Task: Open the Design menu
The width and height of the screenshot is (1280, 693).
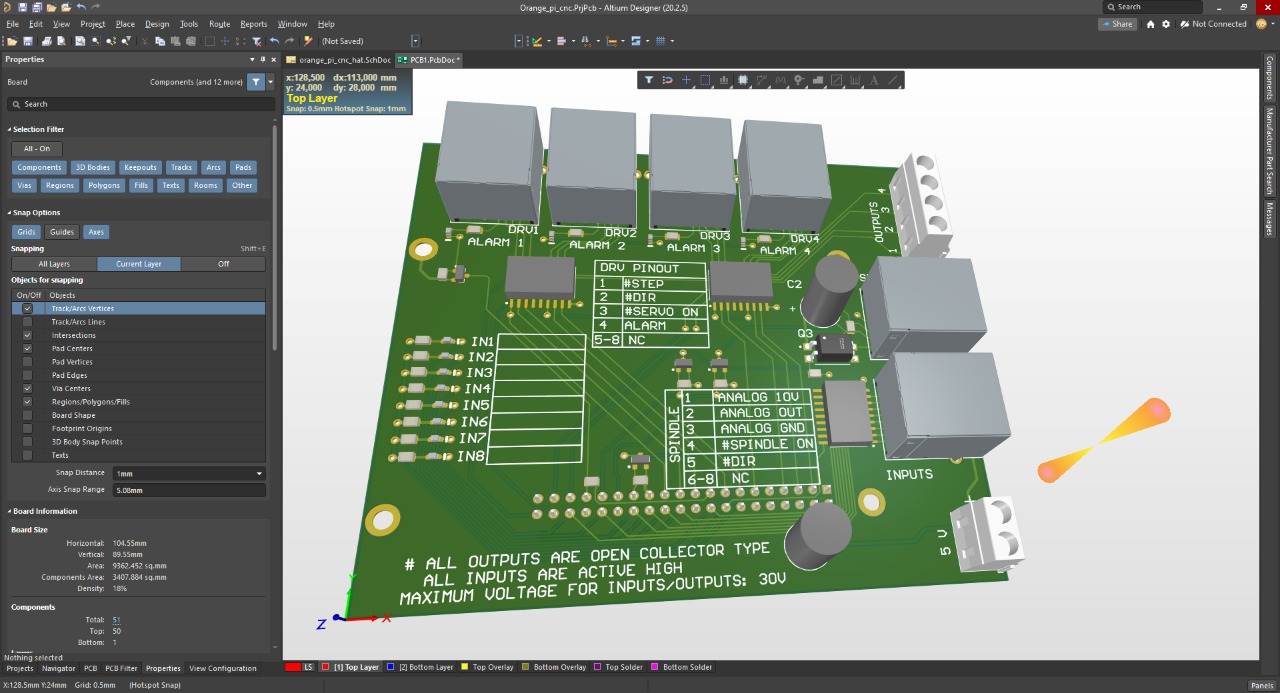Action: pos(157,24)
